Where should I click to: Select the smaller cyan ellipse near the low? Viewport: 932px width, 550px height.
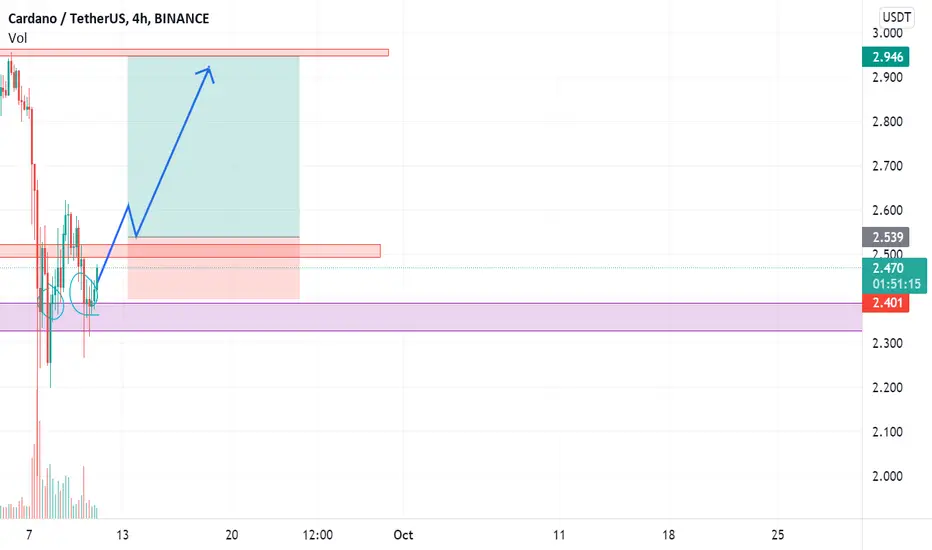tap(52, 301)
